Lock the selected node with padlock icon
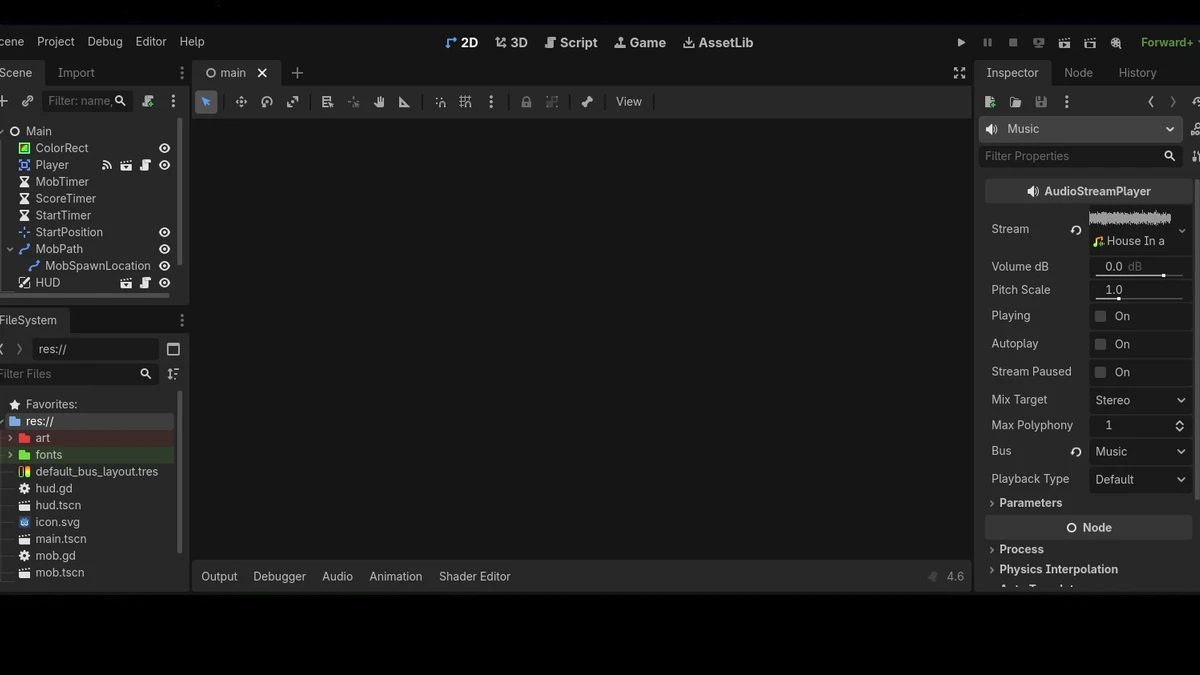 pos(526,102)
